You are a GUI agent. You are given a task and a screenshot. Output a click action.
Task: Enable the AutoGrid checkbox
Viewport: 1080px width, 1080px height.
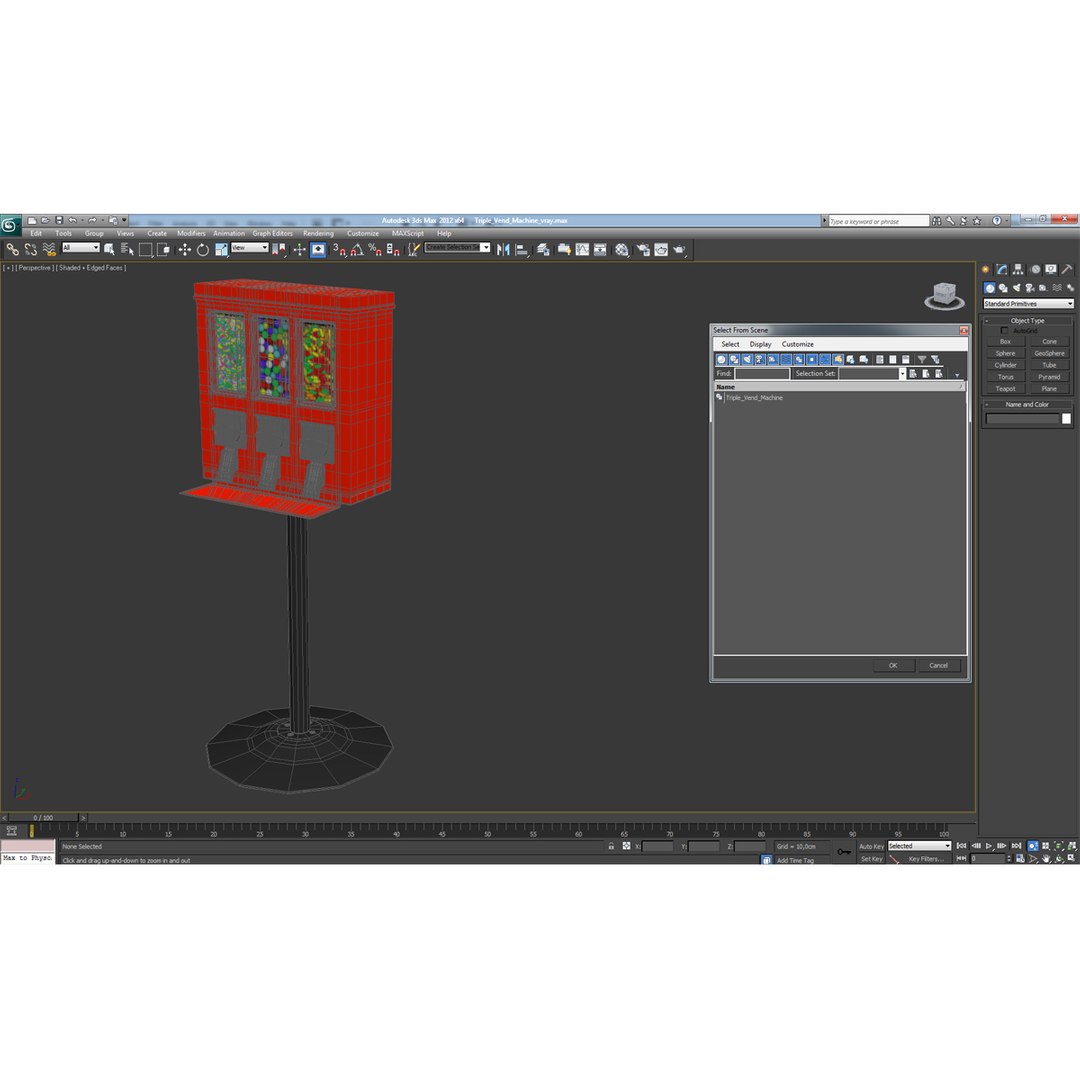(x=1004, y=331)
